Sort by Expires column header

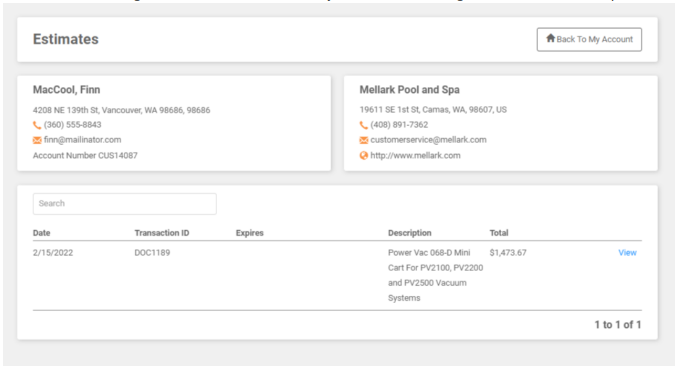(250, 233)
